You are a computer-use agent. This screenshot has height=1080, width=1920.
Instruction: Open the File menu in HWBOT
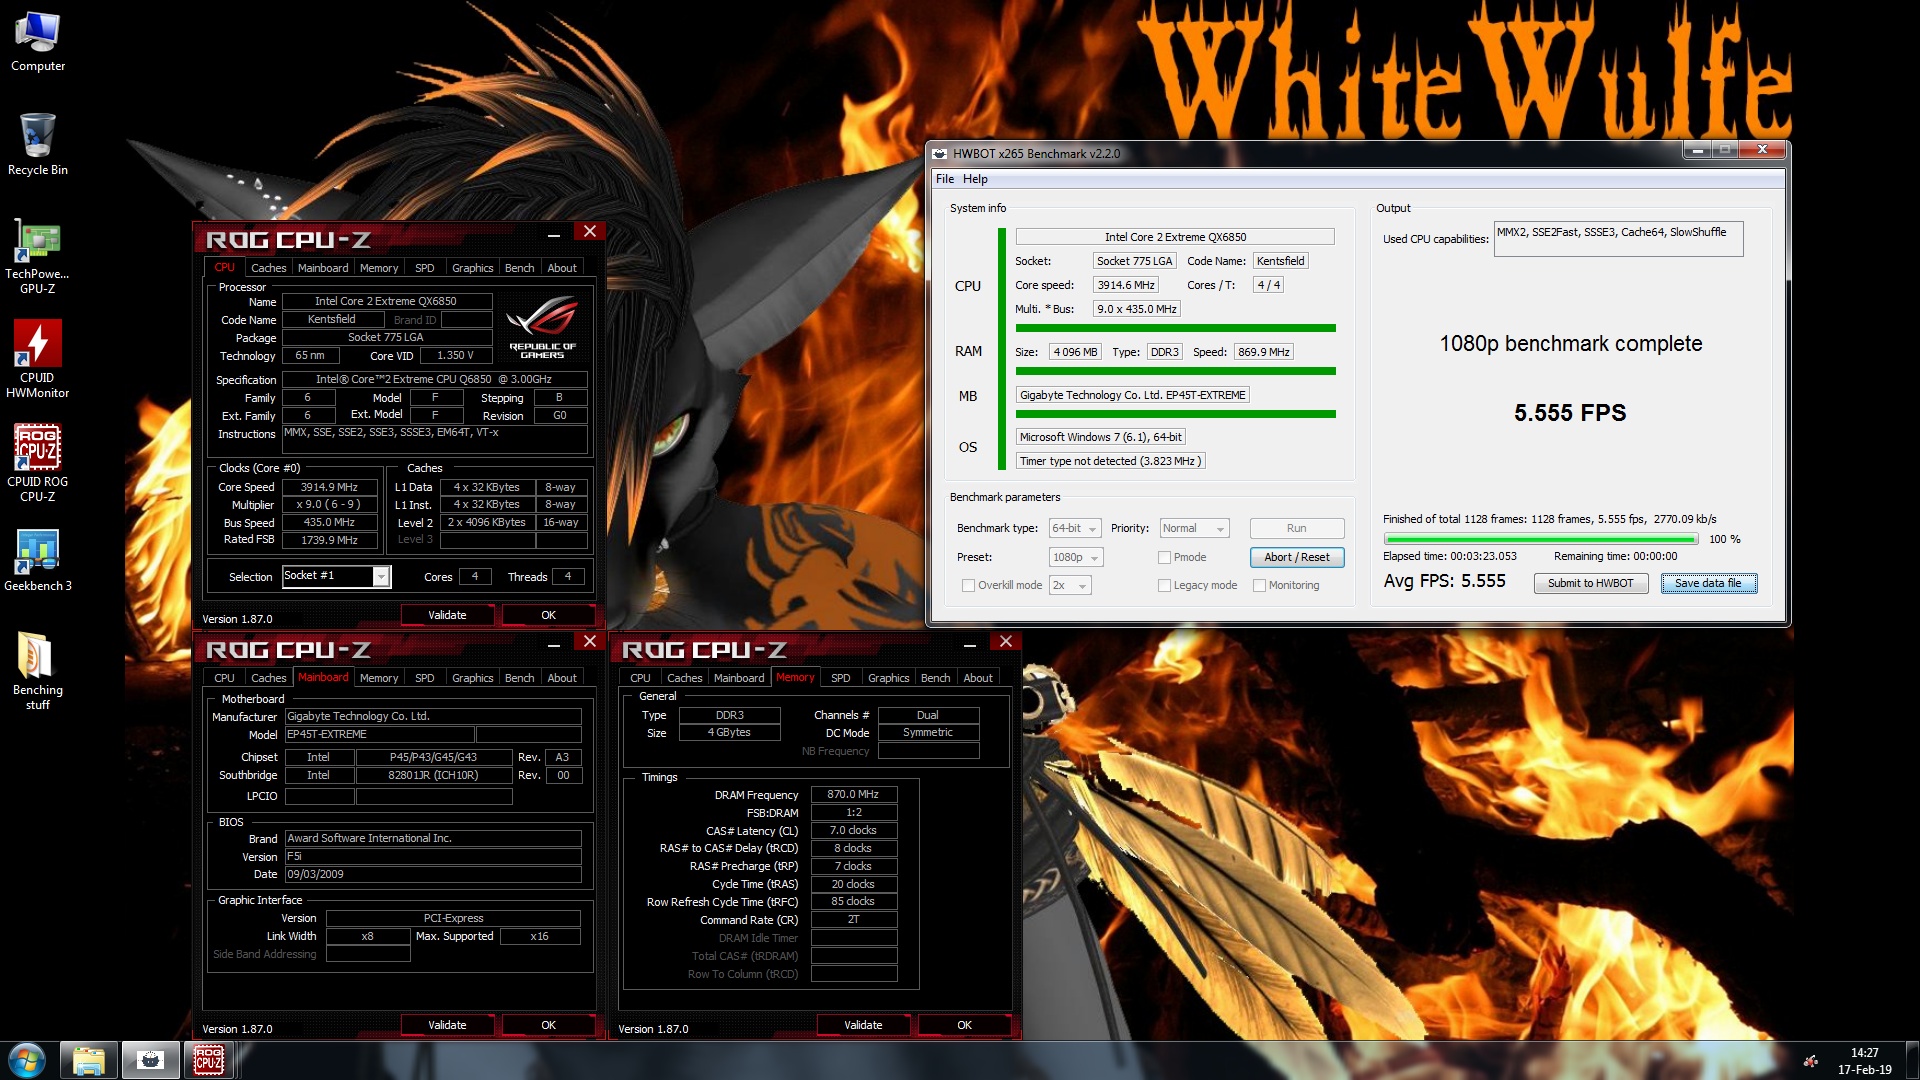945,179
